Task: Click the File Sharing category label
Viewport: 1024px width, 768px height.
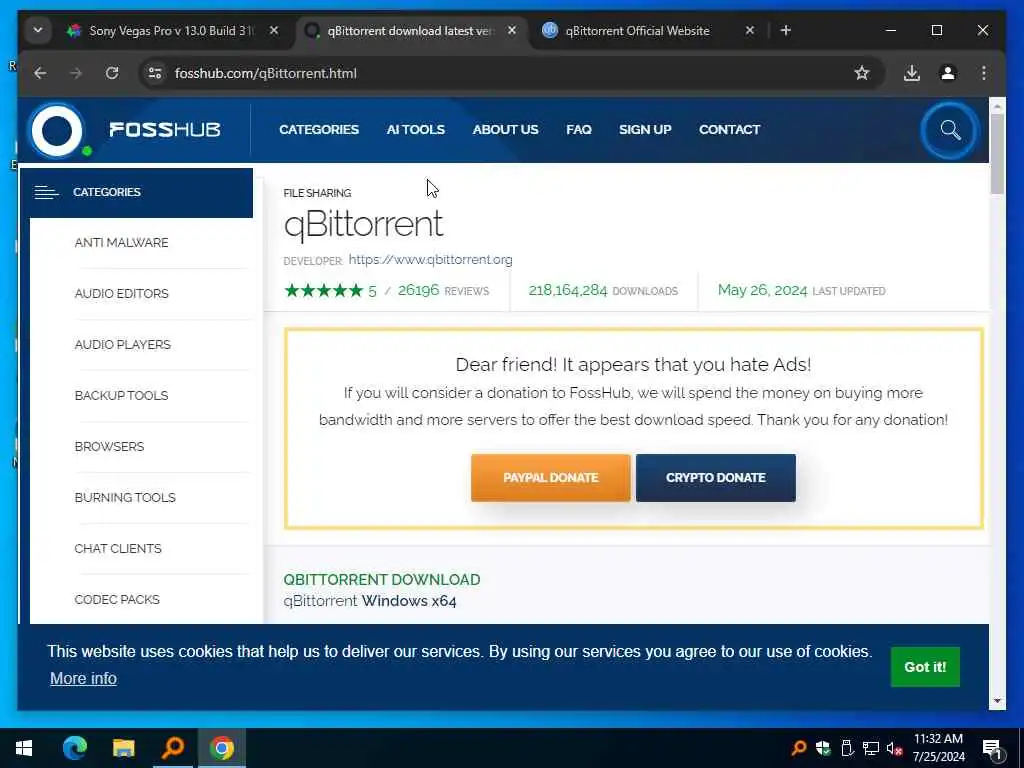Action: tap(317, 193)
